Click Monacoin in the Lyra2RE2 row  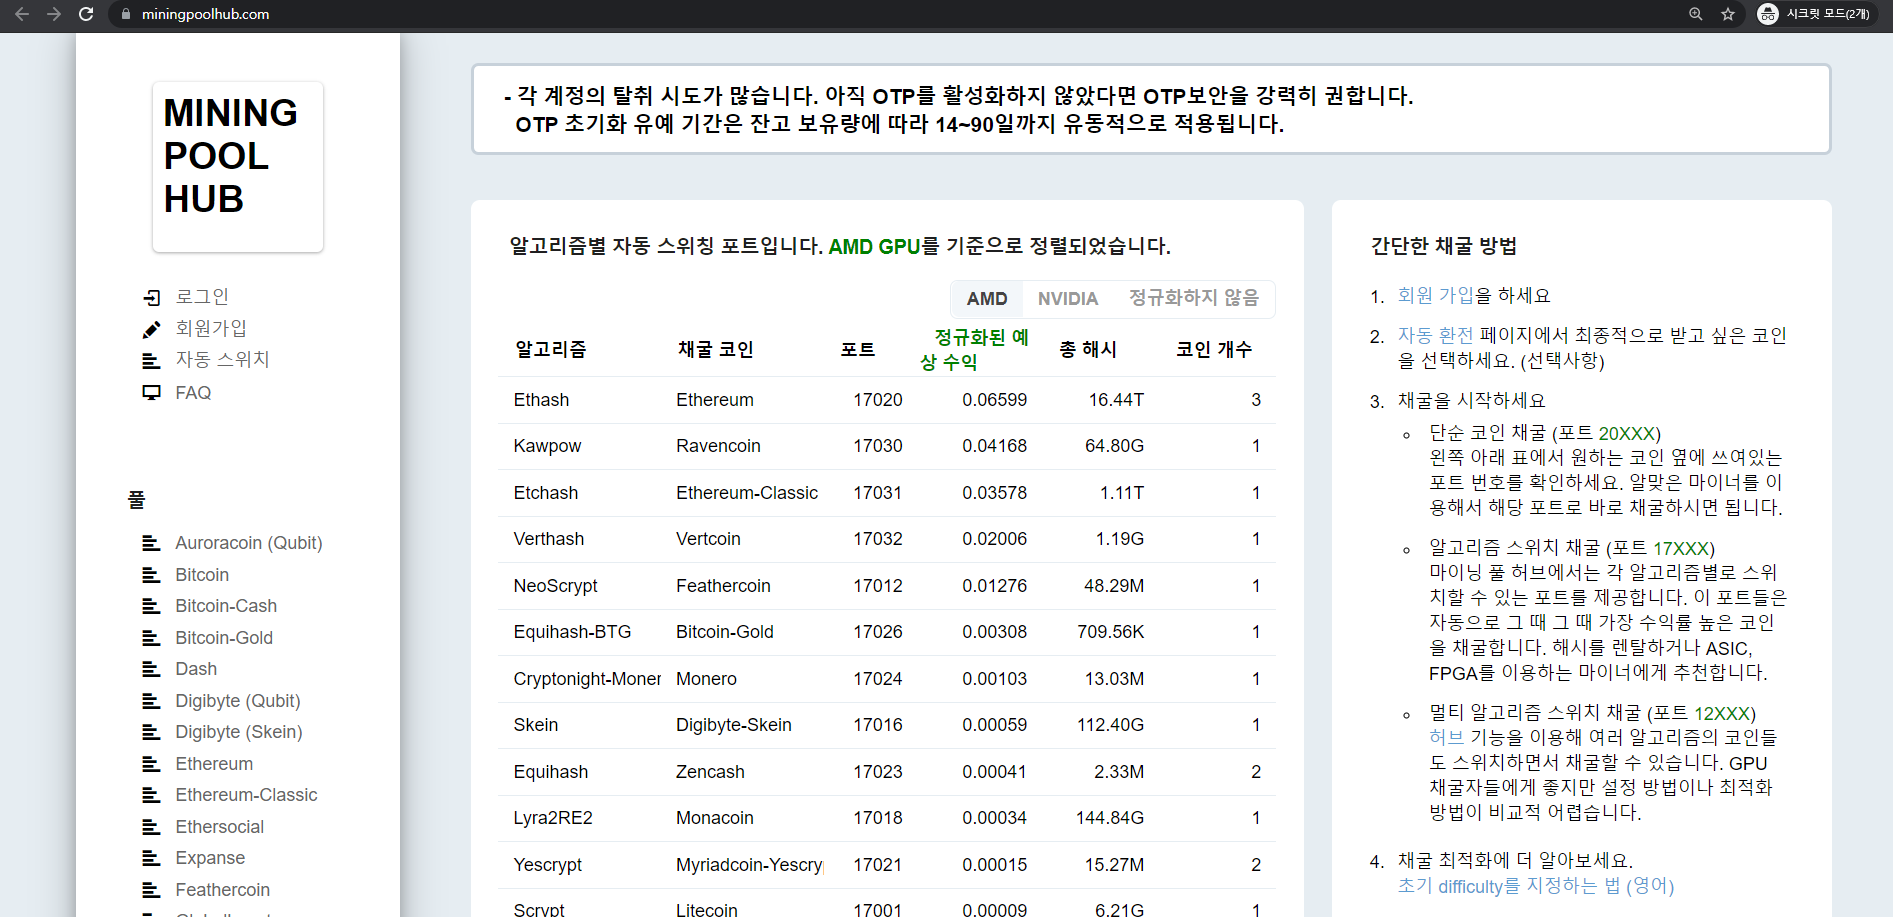(714, 818)
